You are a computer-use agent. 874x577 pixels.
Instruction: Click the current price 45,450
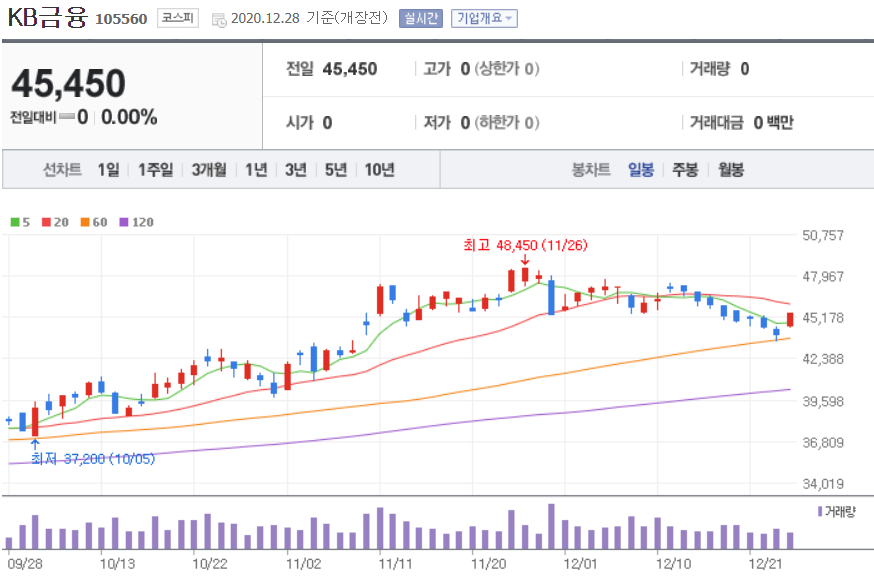pos(69,84)
